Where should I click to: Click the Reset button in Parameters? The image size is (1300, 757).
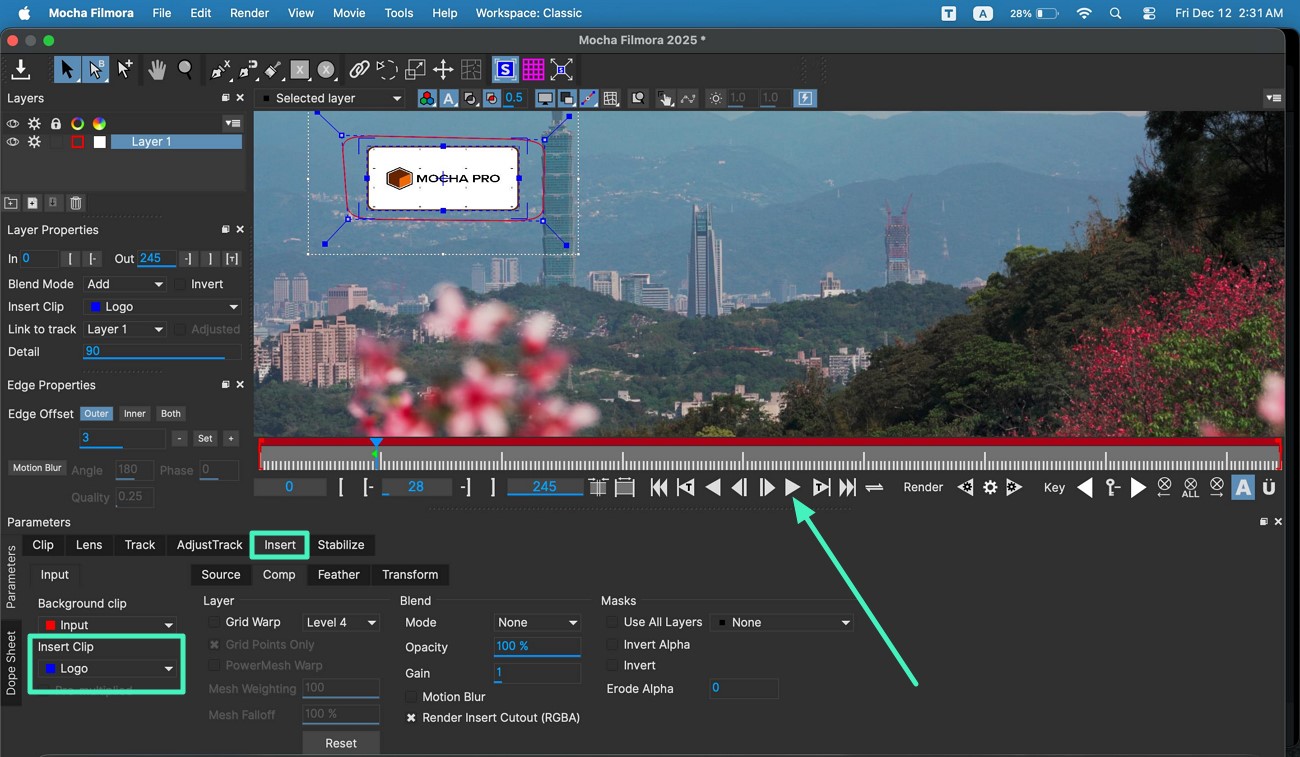[x=340, y=743]
